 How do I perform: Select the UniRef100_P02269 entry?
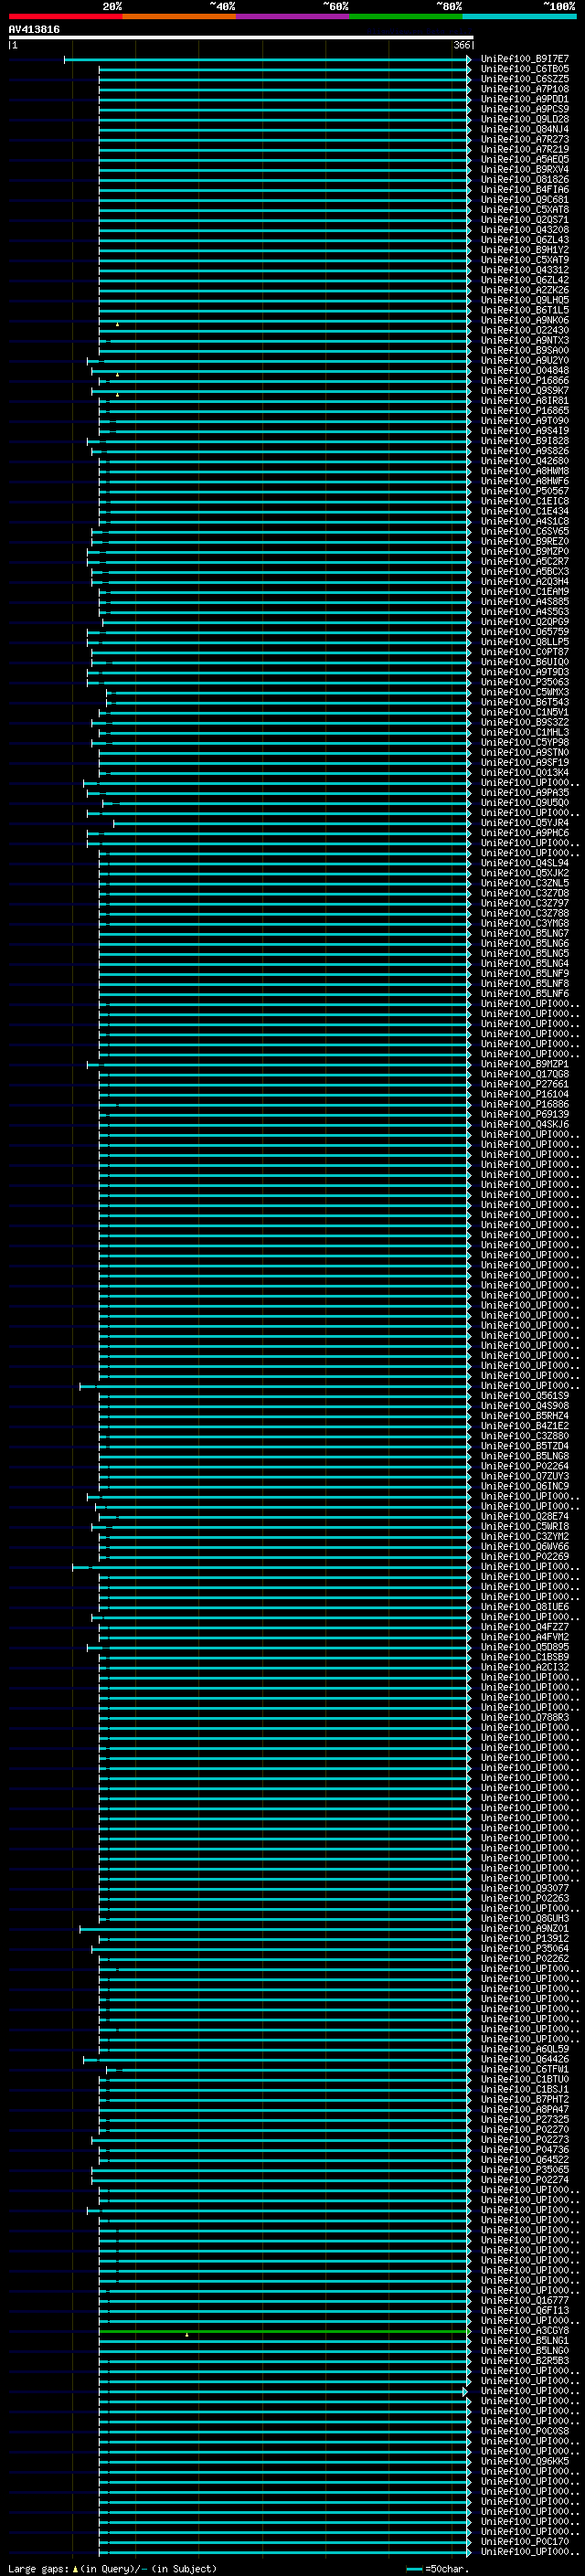[524, 1557]
